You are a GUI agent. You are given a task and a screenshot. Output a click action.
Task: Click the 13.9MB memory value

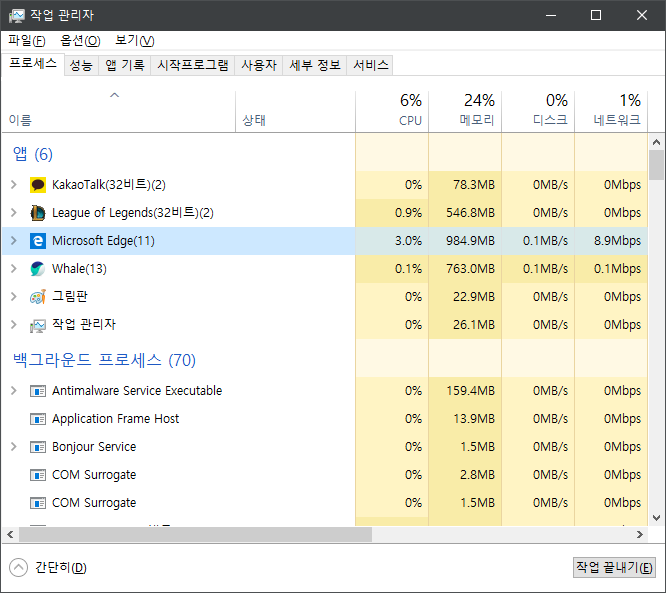[474, 419]
